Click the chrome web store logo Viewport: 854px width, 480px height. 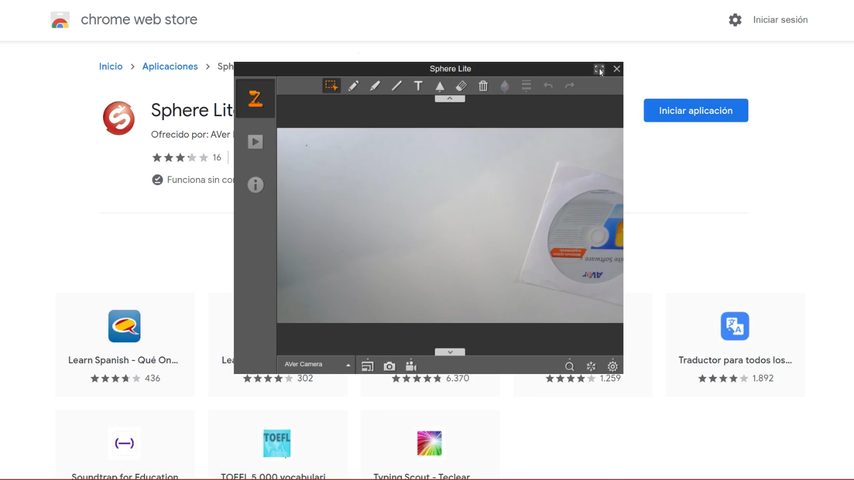[60, 20]
